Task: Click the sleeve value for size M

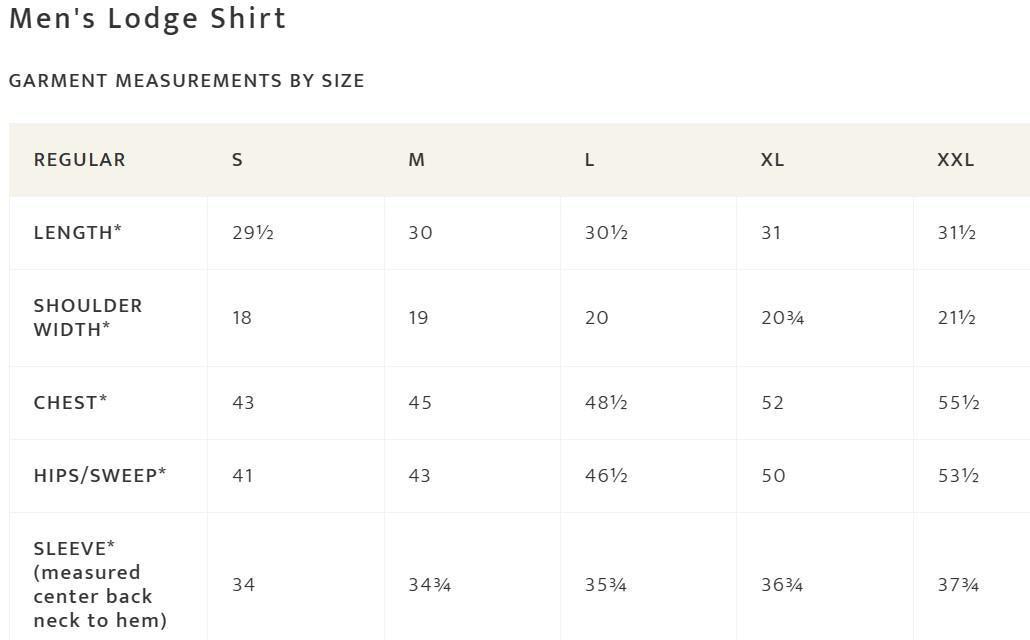Action: pos(430,585)
